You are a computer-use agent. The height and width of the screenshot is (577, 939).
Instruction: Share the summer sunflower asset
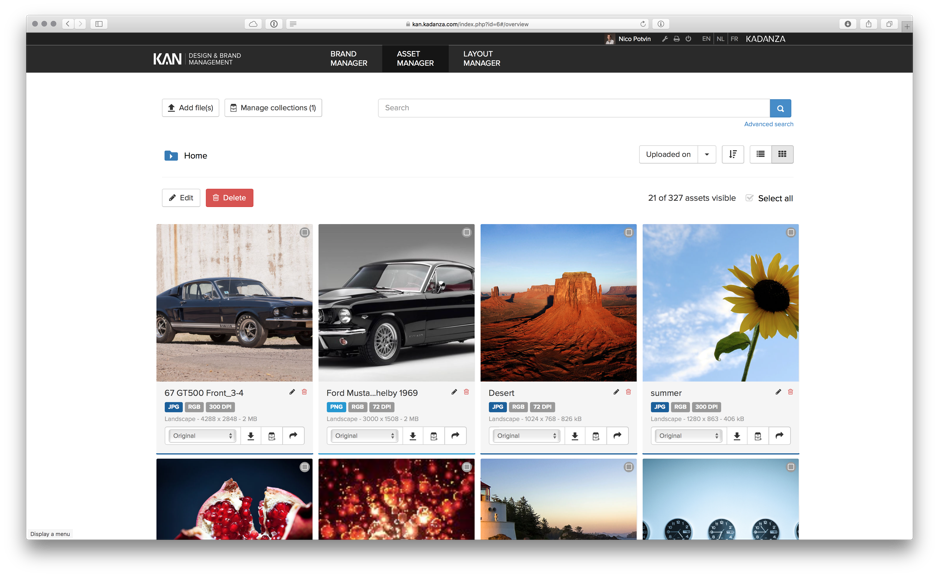click(x=779, y=436)
